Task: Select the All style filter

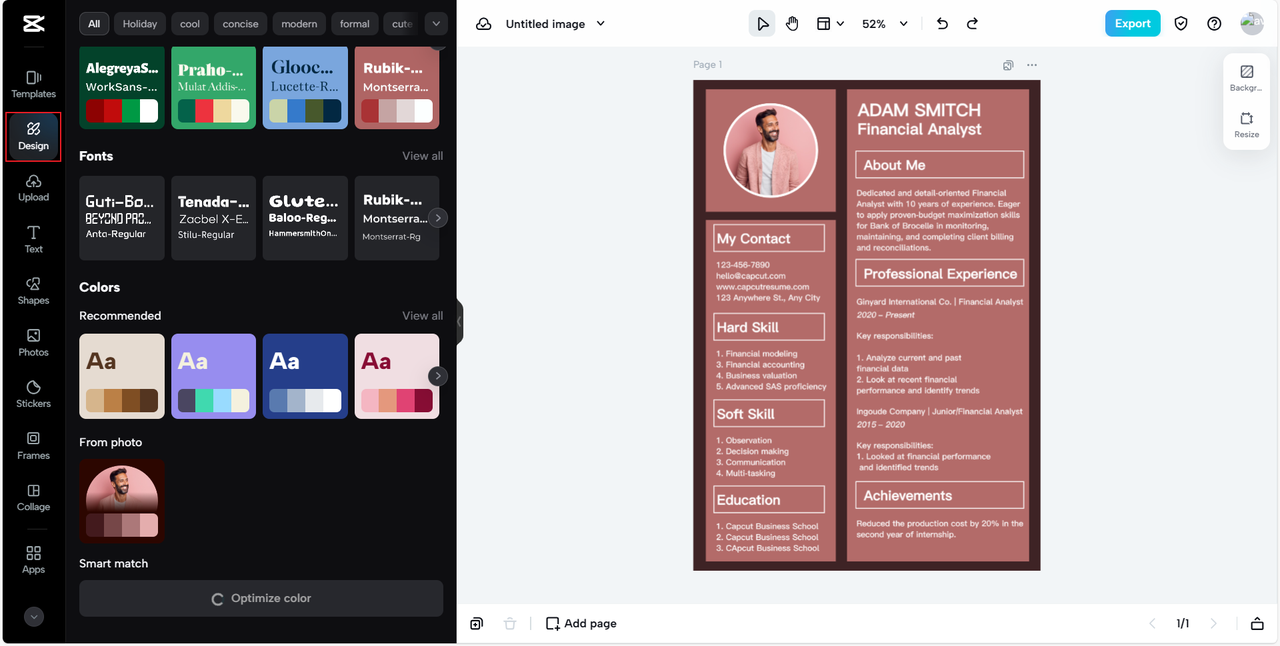Action: coord(94,24)
